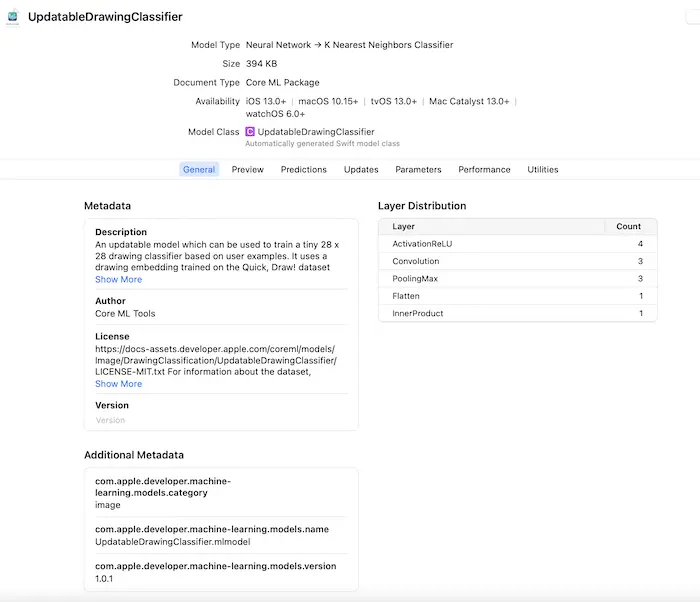Open the Predictions tab
This screenshot has height=602, width=700.
(304, 170)
